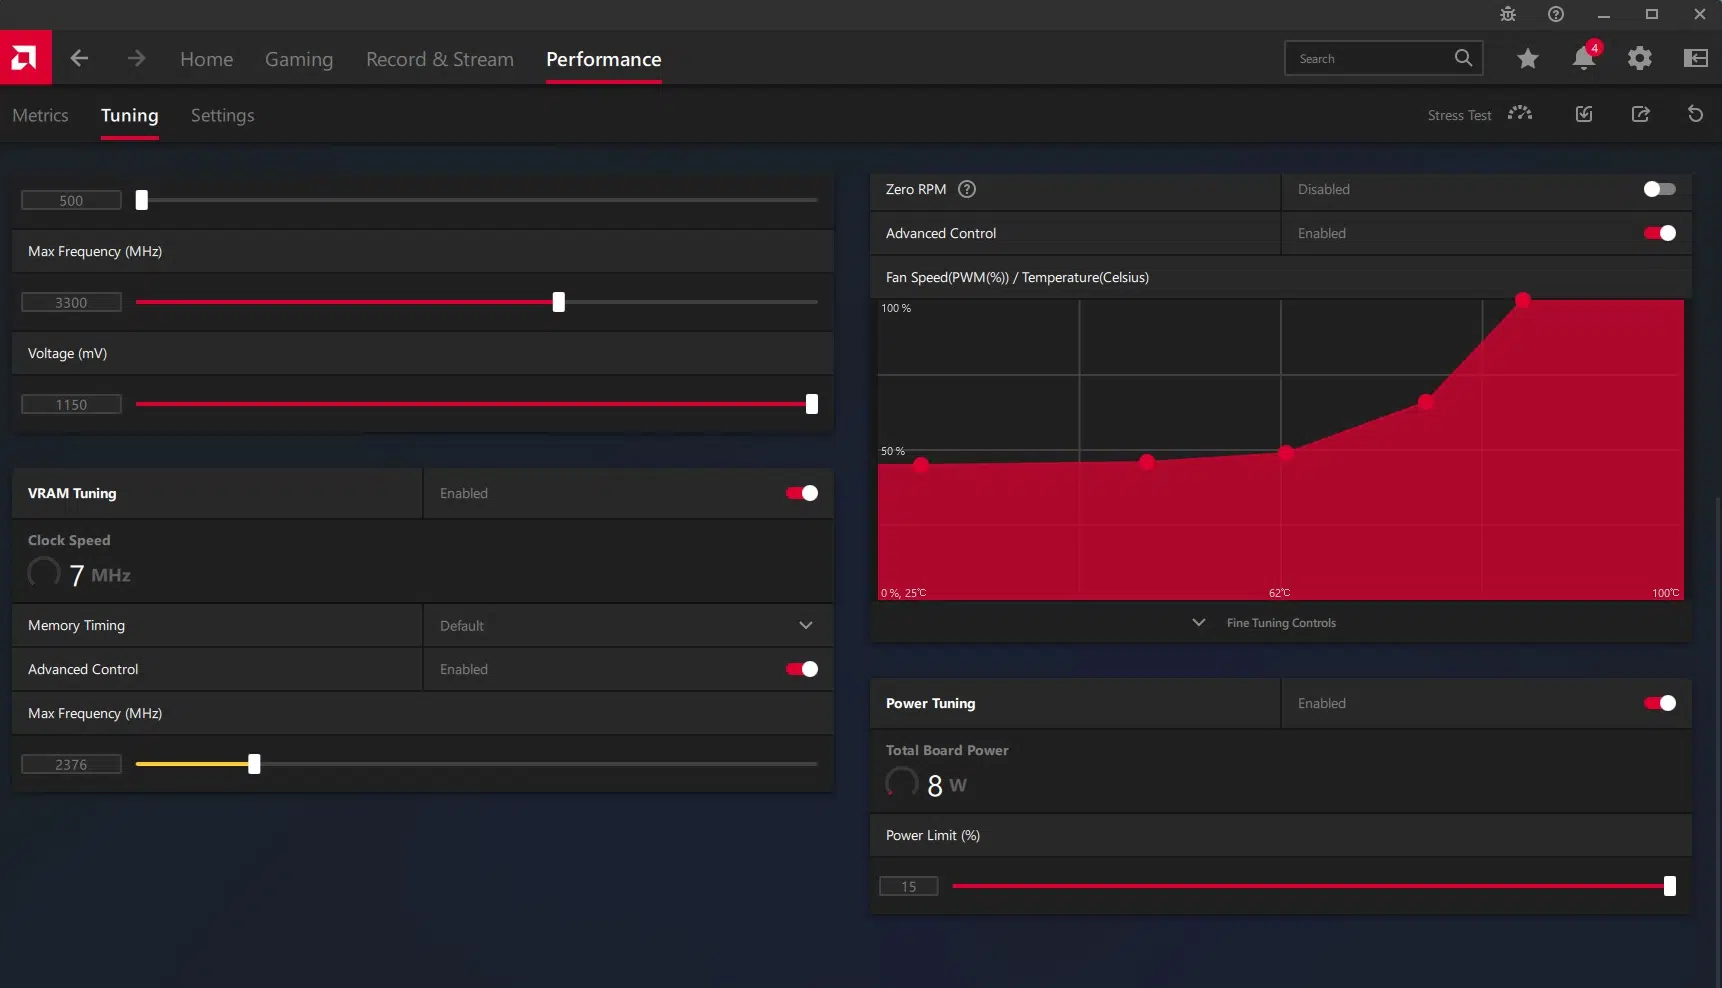Viewport: 1722px width, 988px height.
Task: Click the 2376 VRAM frequency input box
Action: coord(71,764)
